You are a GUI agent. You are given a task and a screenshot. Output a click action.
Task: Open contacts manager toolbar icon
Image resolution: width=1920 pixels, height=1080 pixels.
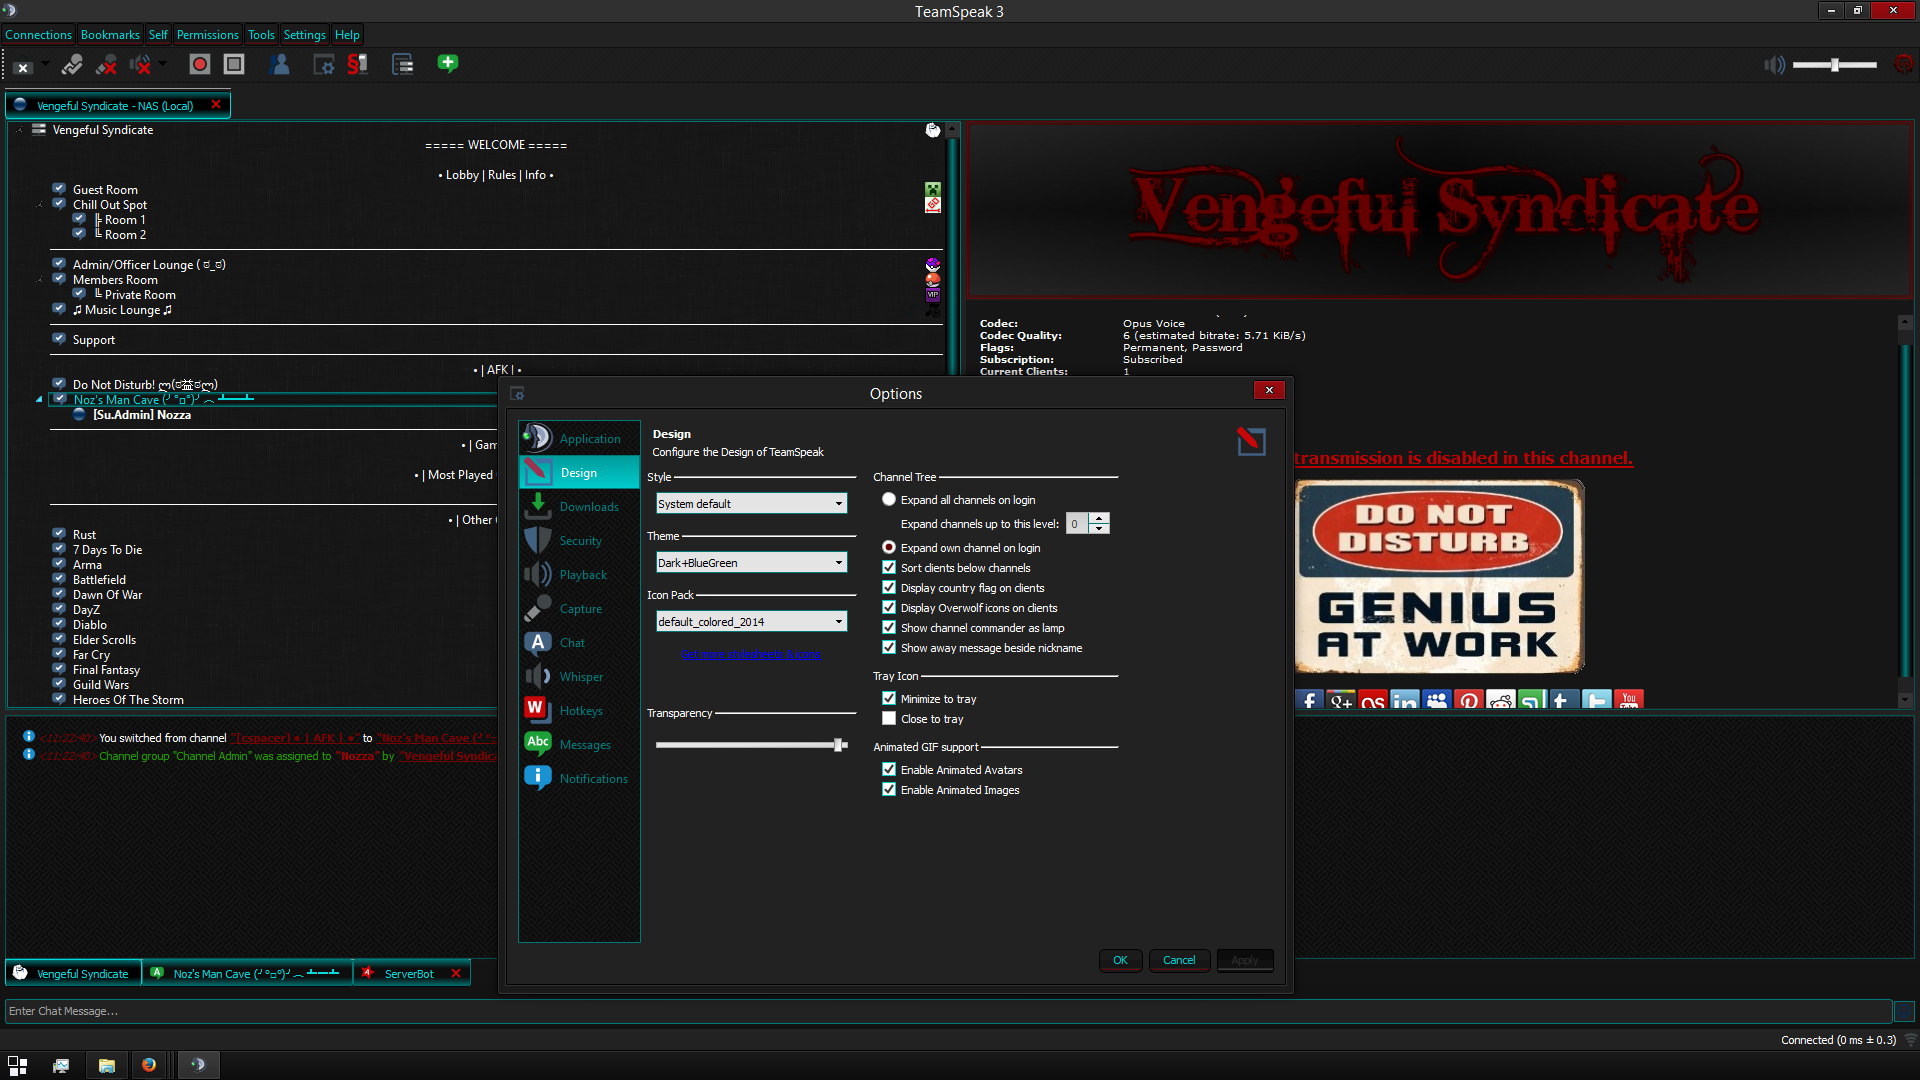tap(281, 65)
